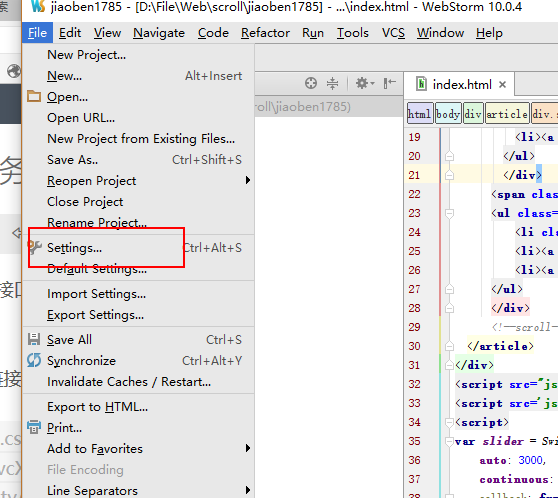Collapse the fold marker on line 21

pyautogui.click(x=449, y=175)
